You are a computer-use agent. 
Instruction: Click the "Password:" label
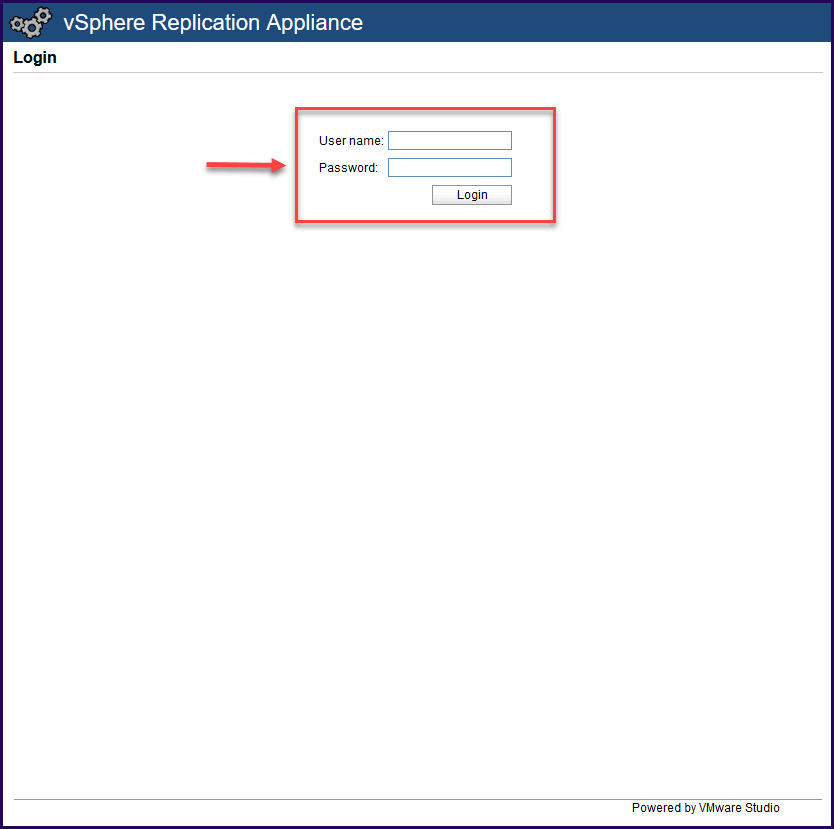(348, 168)
